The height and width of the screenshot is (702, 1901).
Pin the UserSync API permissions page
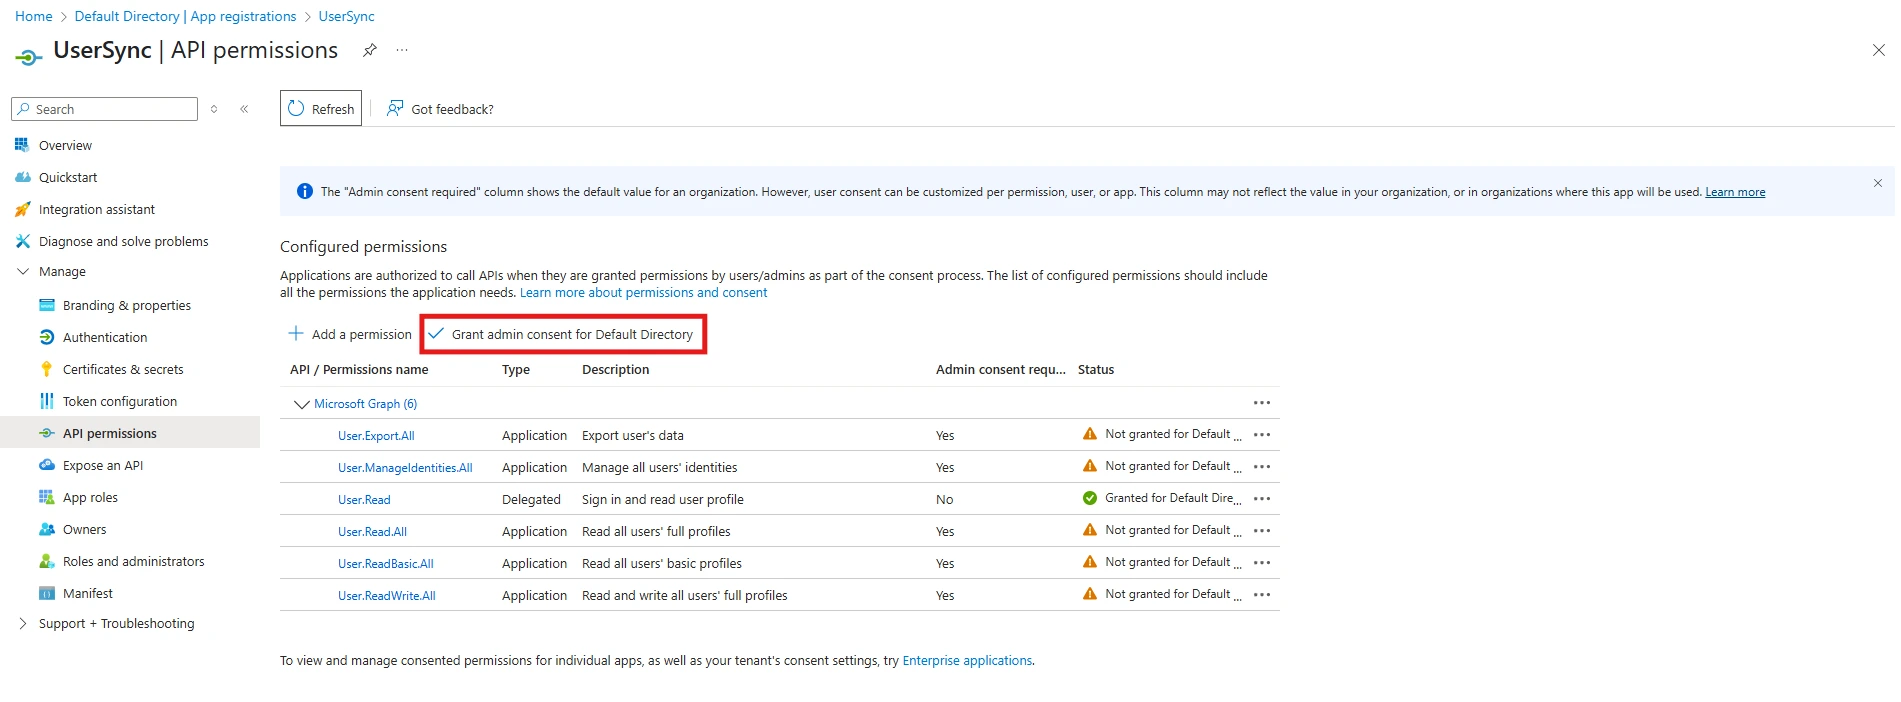tap(370, 50)
